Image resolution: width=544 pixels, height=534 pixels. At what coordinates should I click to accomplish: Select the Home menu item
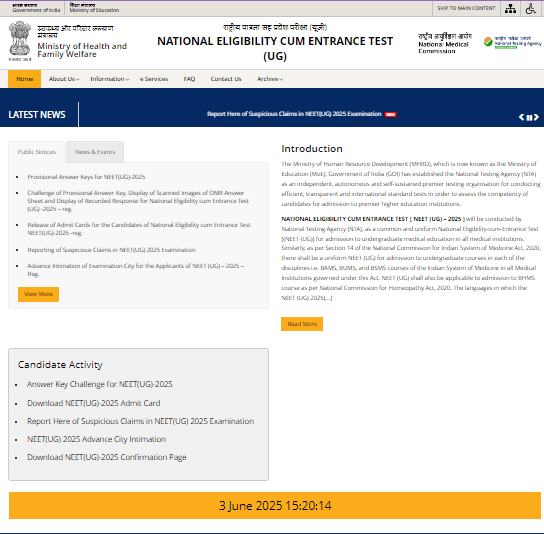[x=25, y=79]
